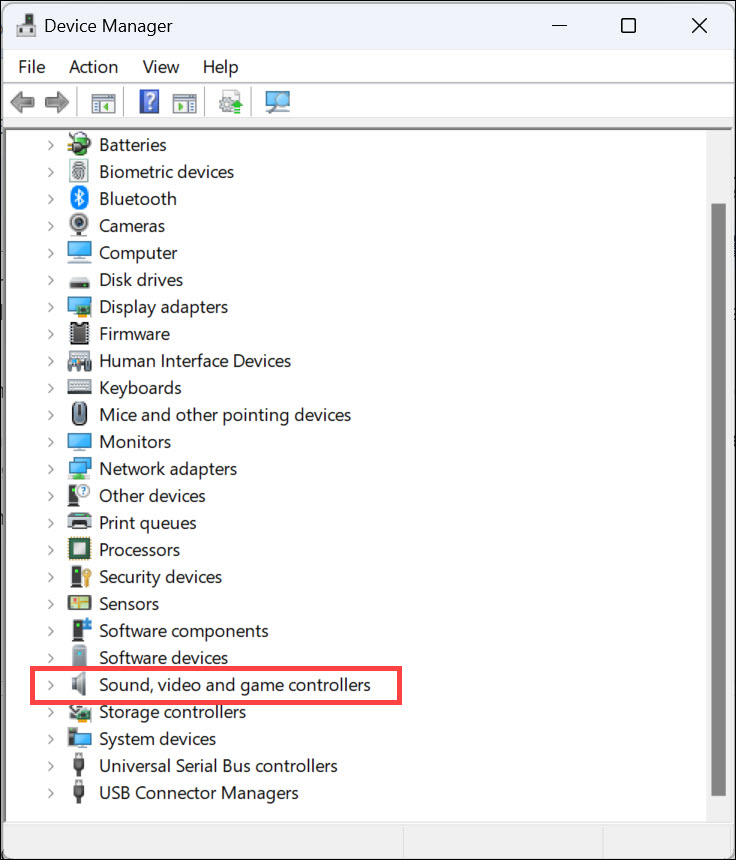736x860 pixels.
Task: Expand the Display adapters chevron
Action: pyautogui.click(x=50, y=307)
